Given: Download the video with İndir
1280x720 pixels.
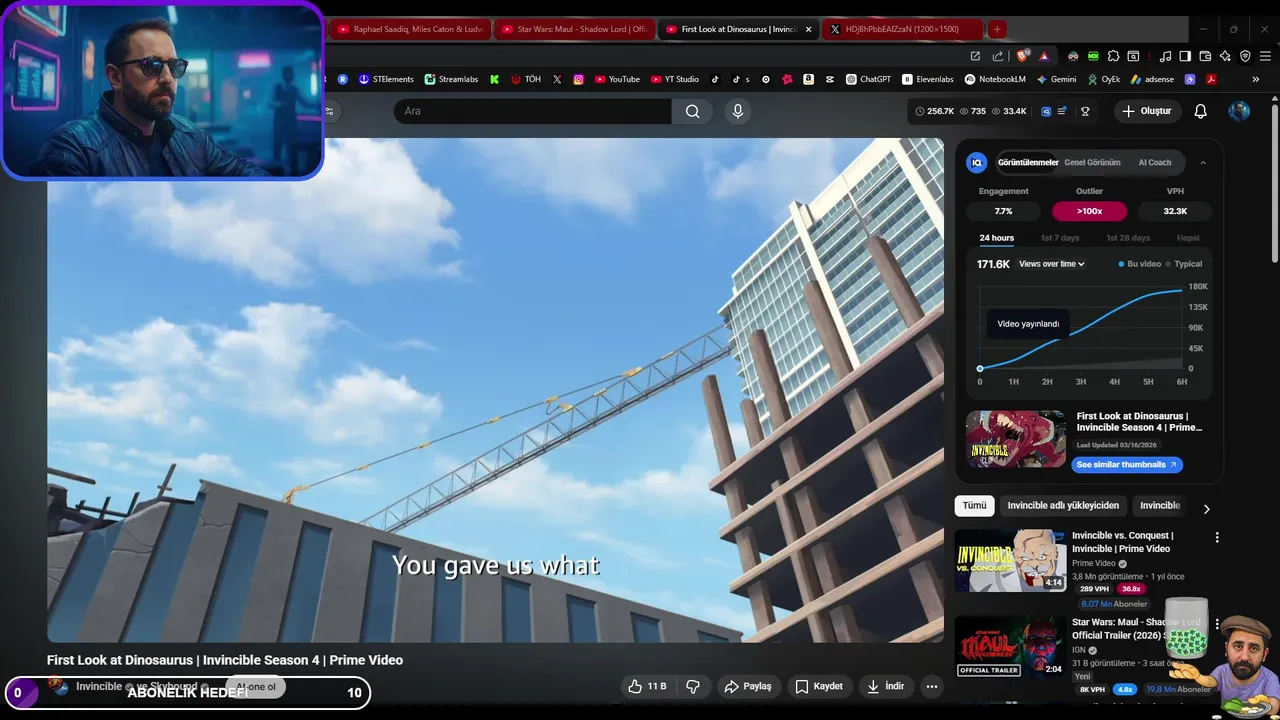Looking at the screenshot, I should click(886, 686).
